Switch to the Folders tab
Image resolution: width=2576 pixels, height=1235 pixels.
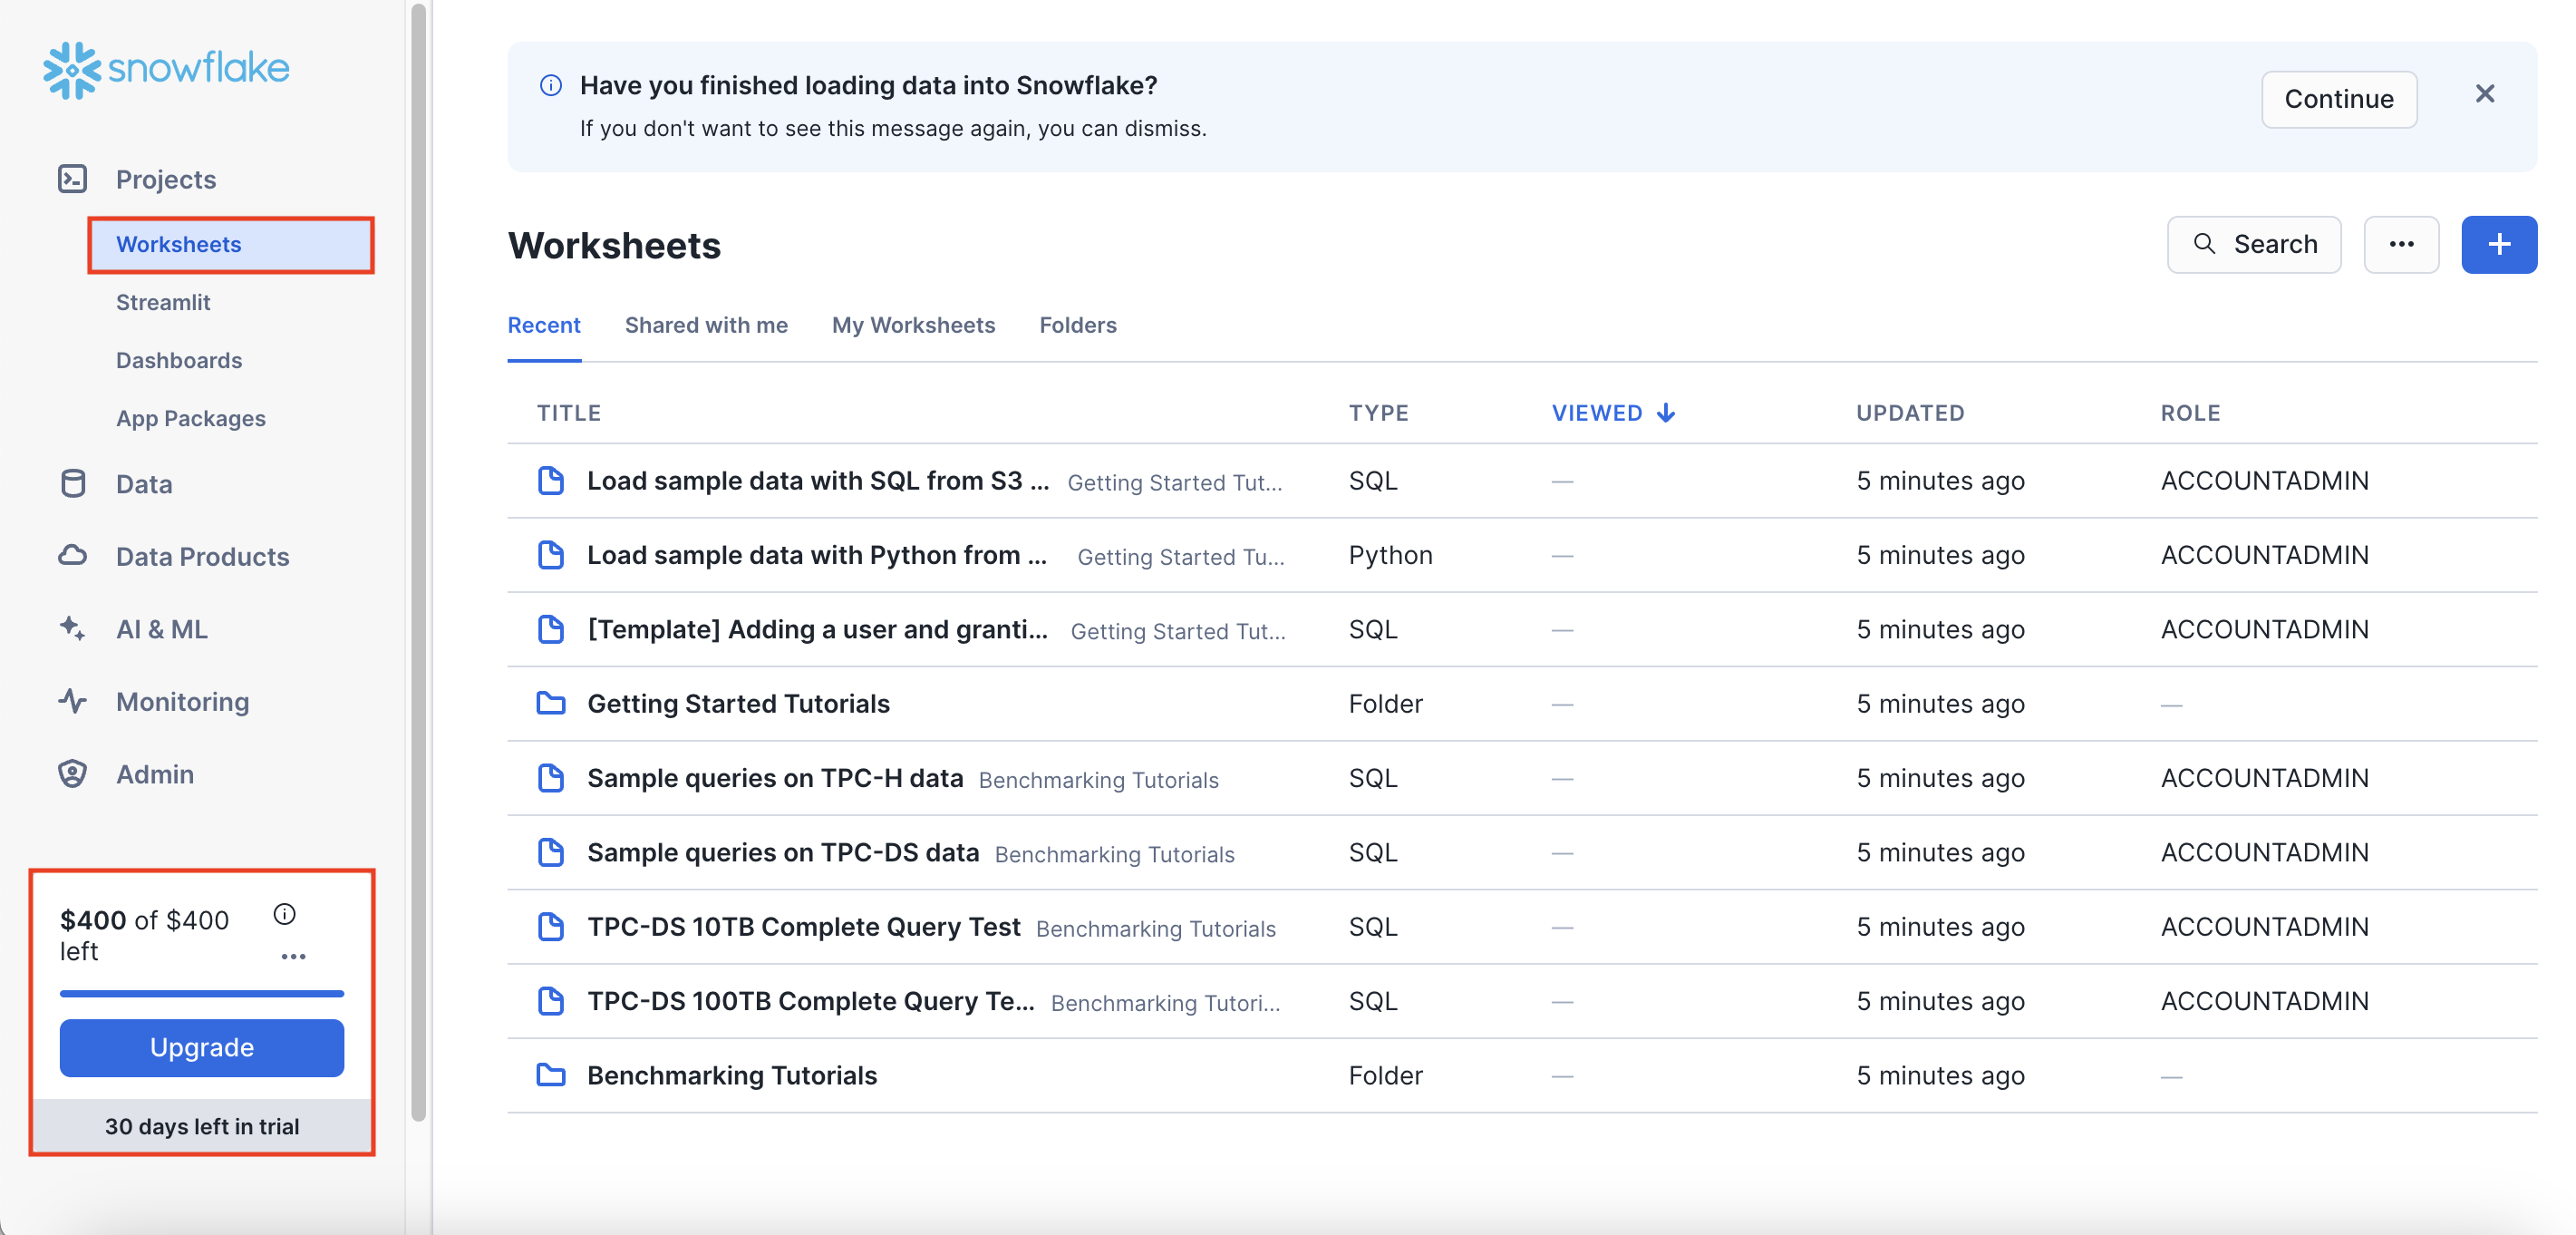tap(1077, 325)
